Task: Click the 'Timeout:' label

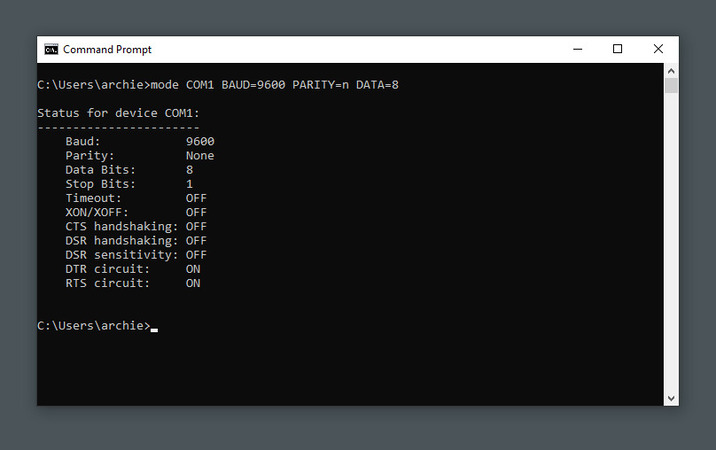Action: click(93, 198)
